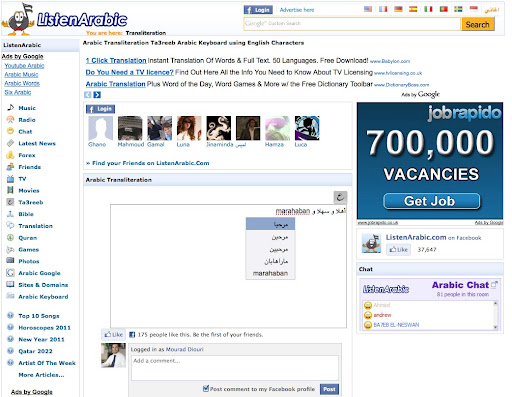Like the transliteration page below editor

click(113, 334)
